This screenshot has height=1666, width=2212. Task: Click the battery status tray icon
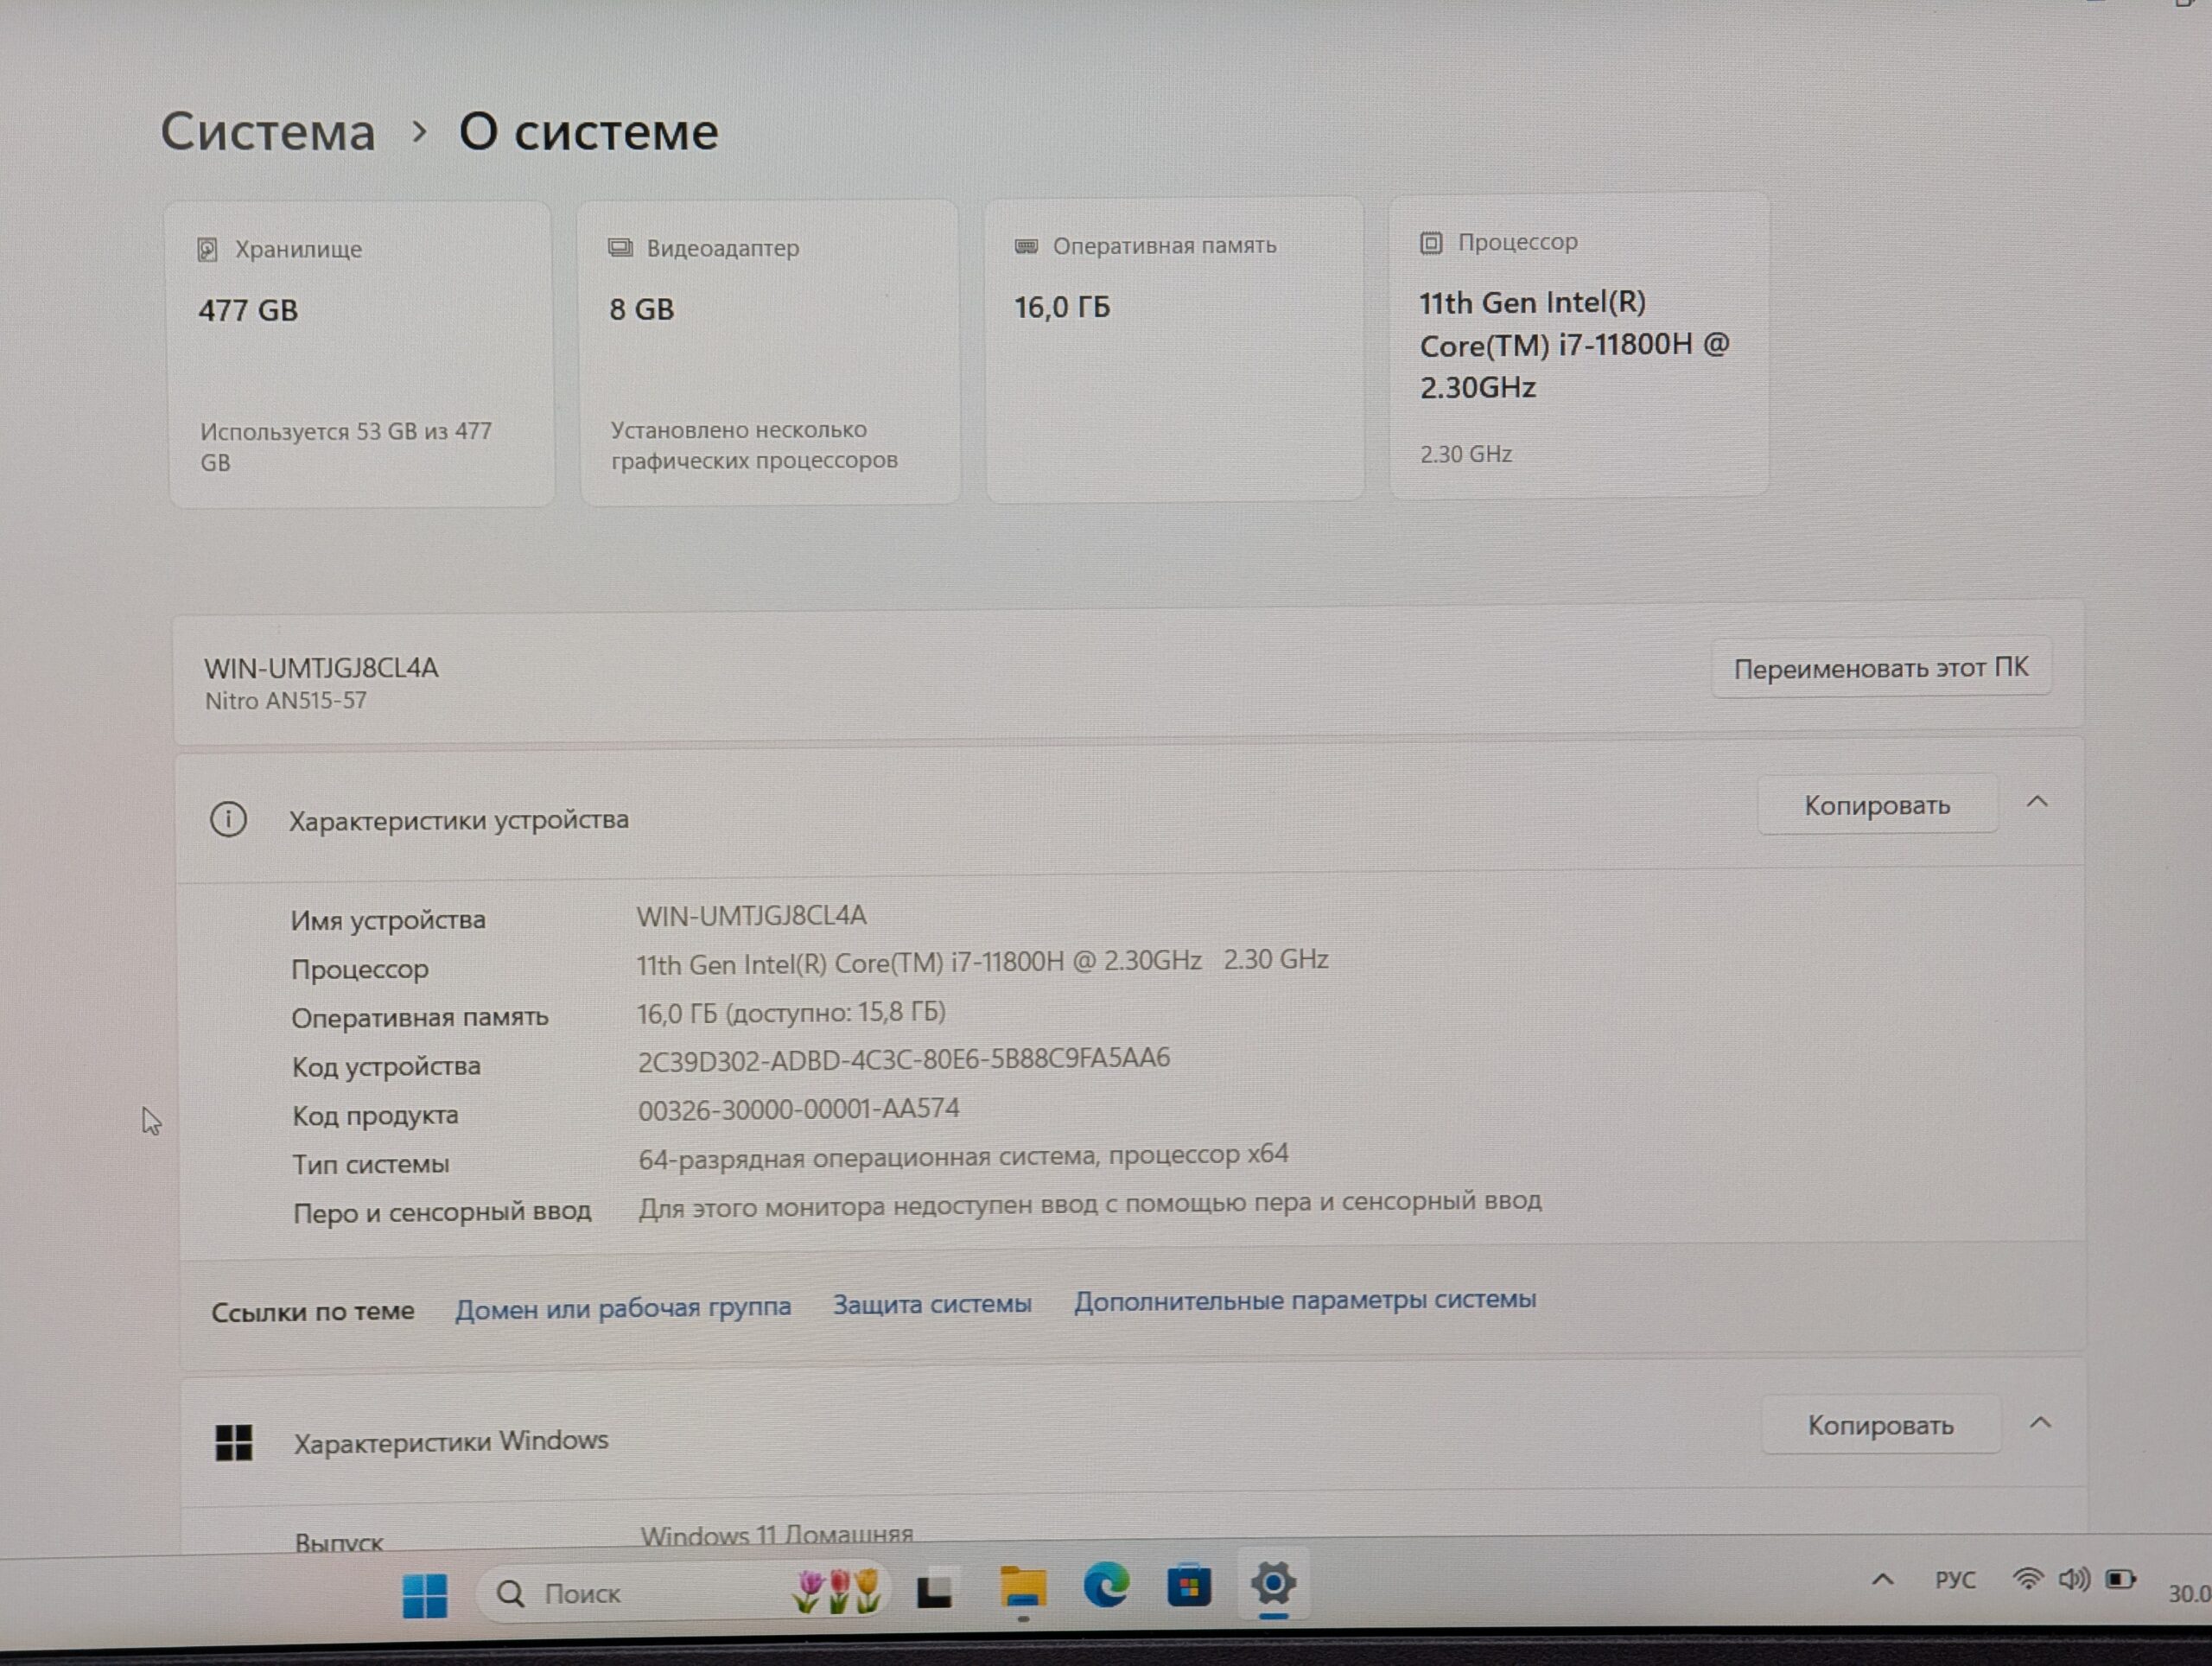click(x=2120, y=1579)
